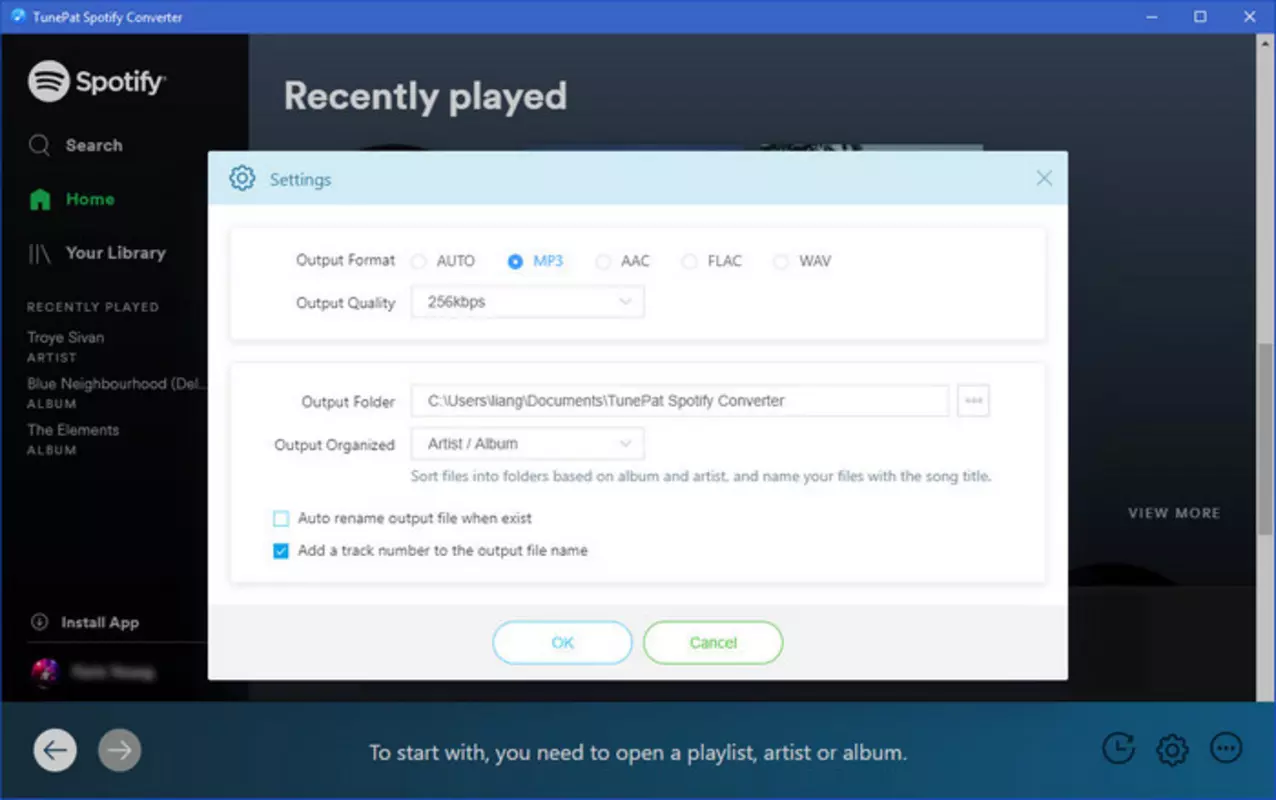Open the more options ellipsis icon
This screenshot has height=800, width=1276.
click(1226, 748)
